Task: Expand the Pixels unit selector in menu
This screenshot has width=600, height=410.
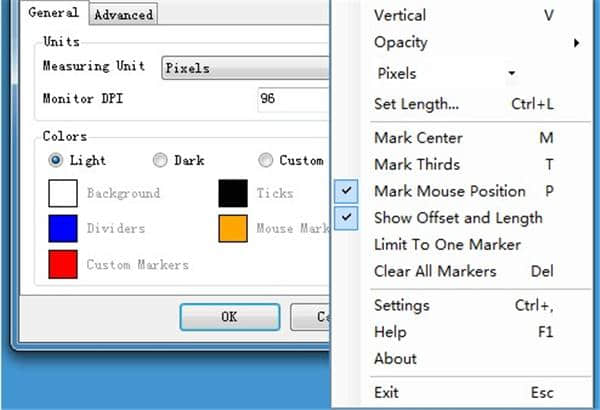Action: click(511, 73)
